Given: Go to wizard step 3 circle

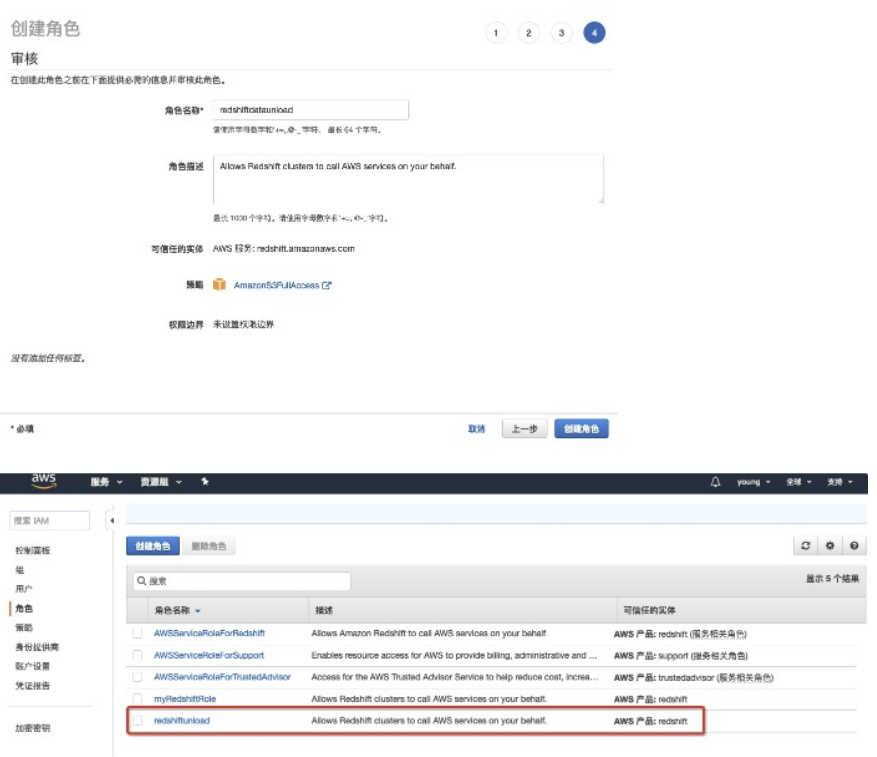Looking at the screenshot, I should click(562, 33).
